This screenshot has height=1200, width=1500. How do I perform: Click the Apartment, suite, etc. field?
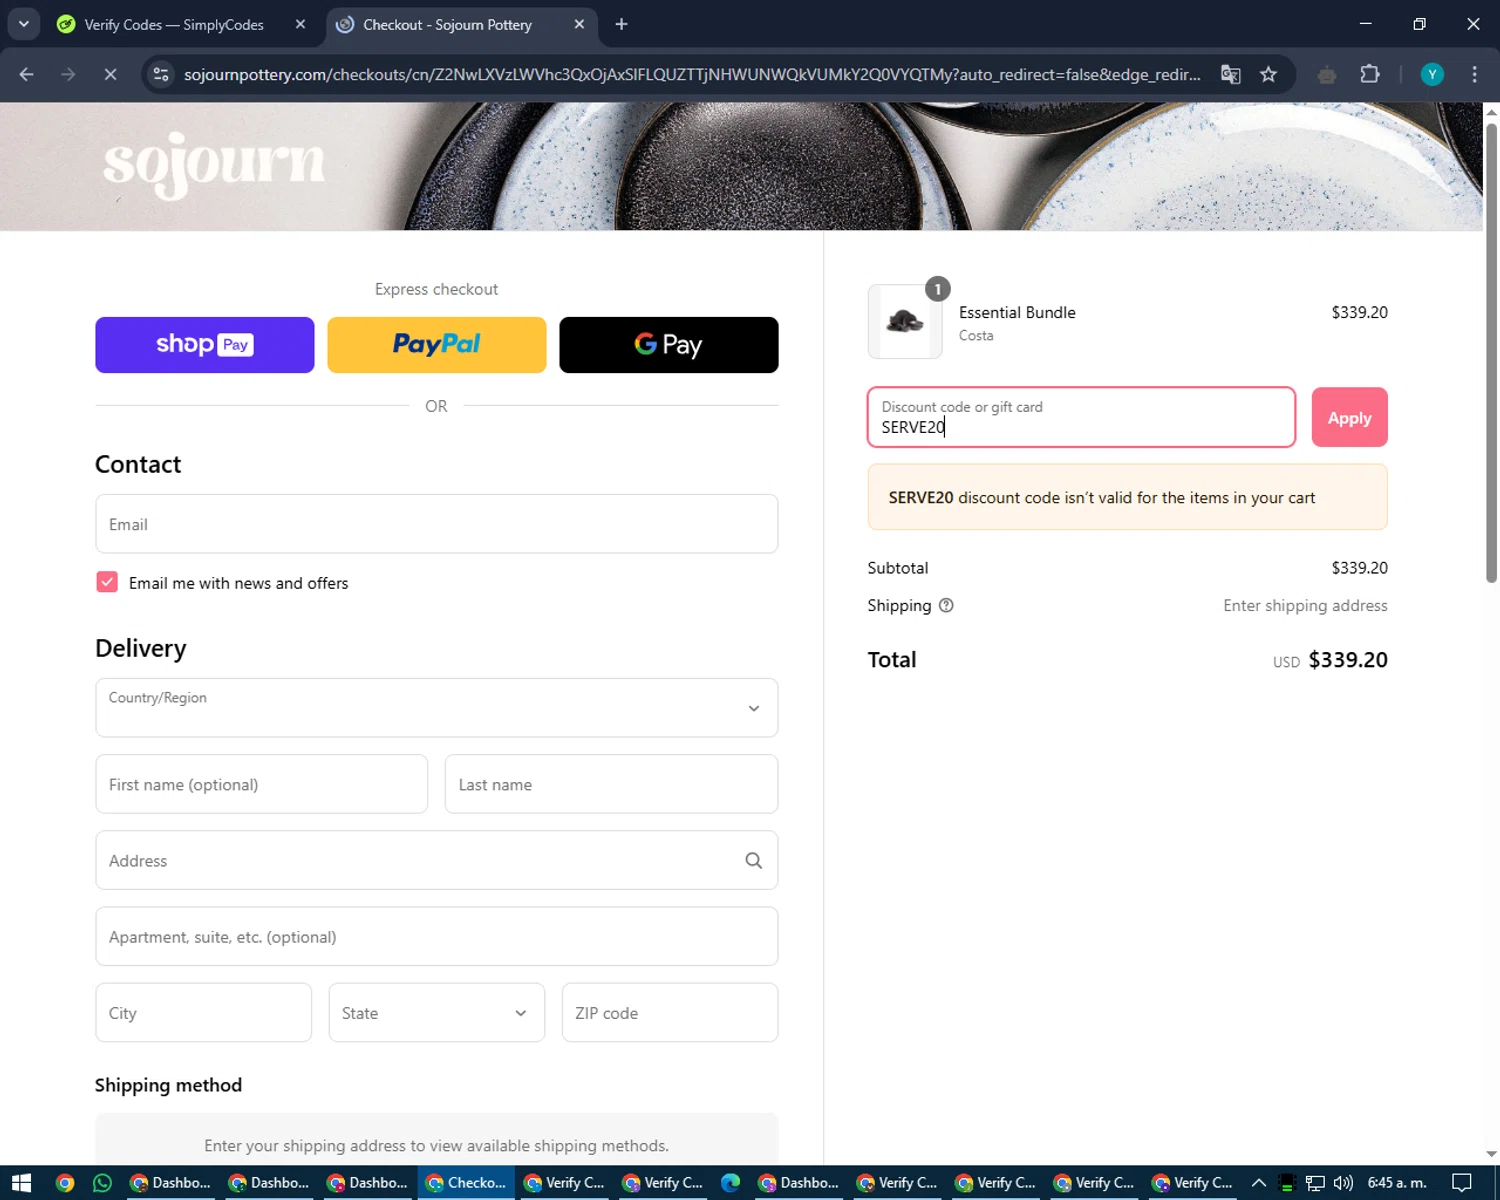pos(437,937)
